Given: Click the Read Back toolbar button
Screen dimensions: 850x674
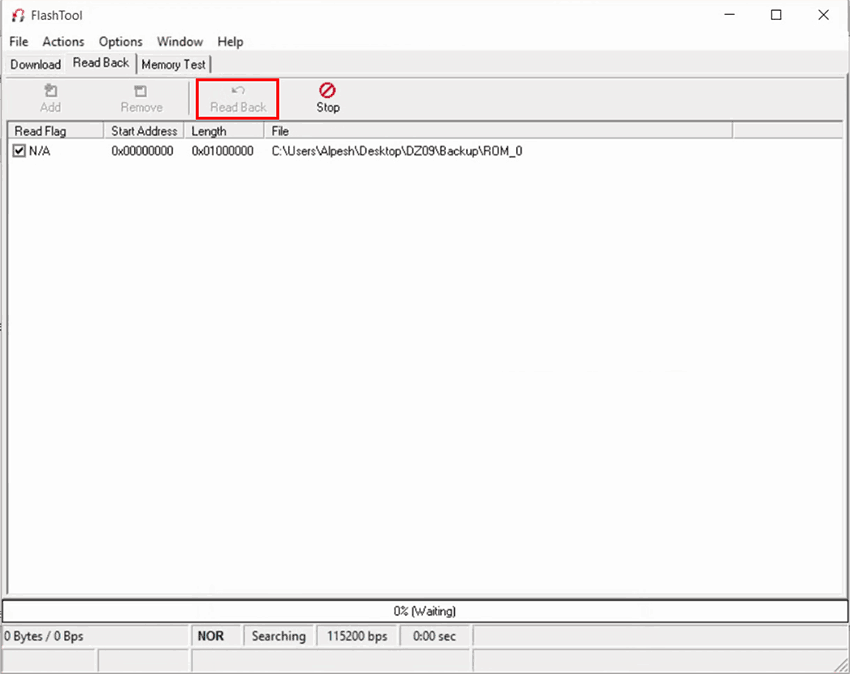Looking at the screenshot, I should coord(238,99).
